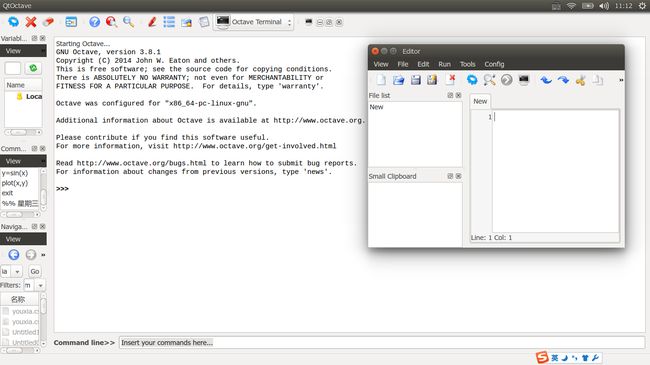This screenshot has height=365, width=650.
Task: Select y=sin(x) in command list
Action: coord(15,173)
